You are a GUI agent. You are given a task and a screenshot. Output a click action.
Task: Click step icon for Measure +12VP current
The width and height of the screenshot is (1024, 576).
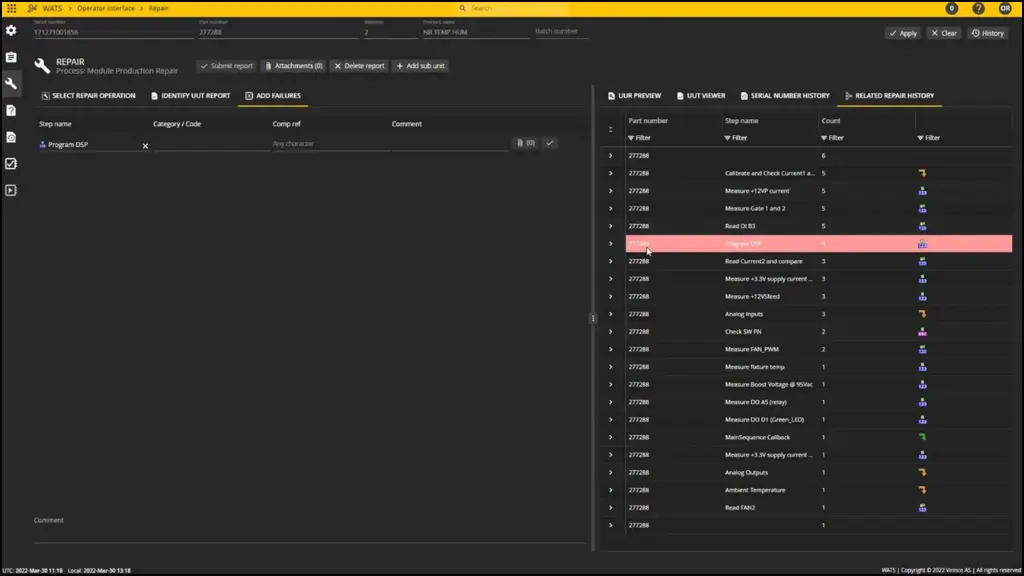point(922,191)
